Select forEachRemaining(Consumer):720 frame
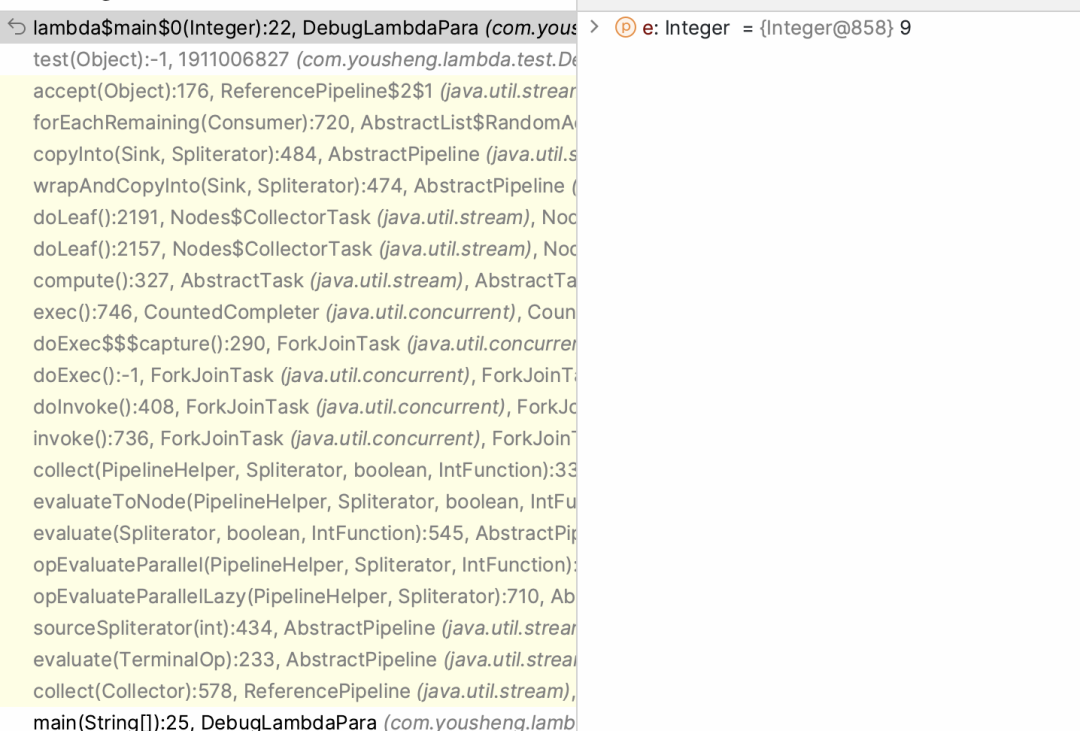Image resolution: width=1080 pixels, height=731 pixels. (x=288, y=123)
